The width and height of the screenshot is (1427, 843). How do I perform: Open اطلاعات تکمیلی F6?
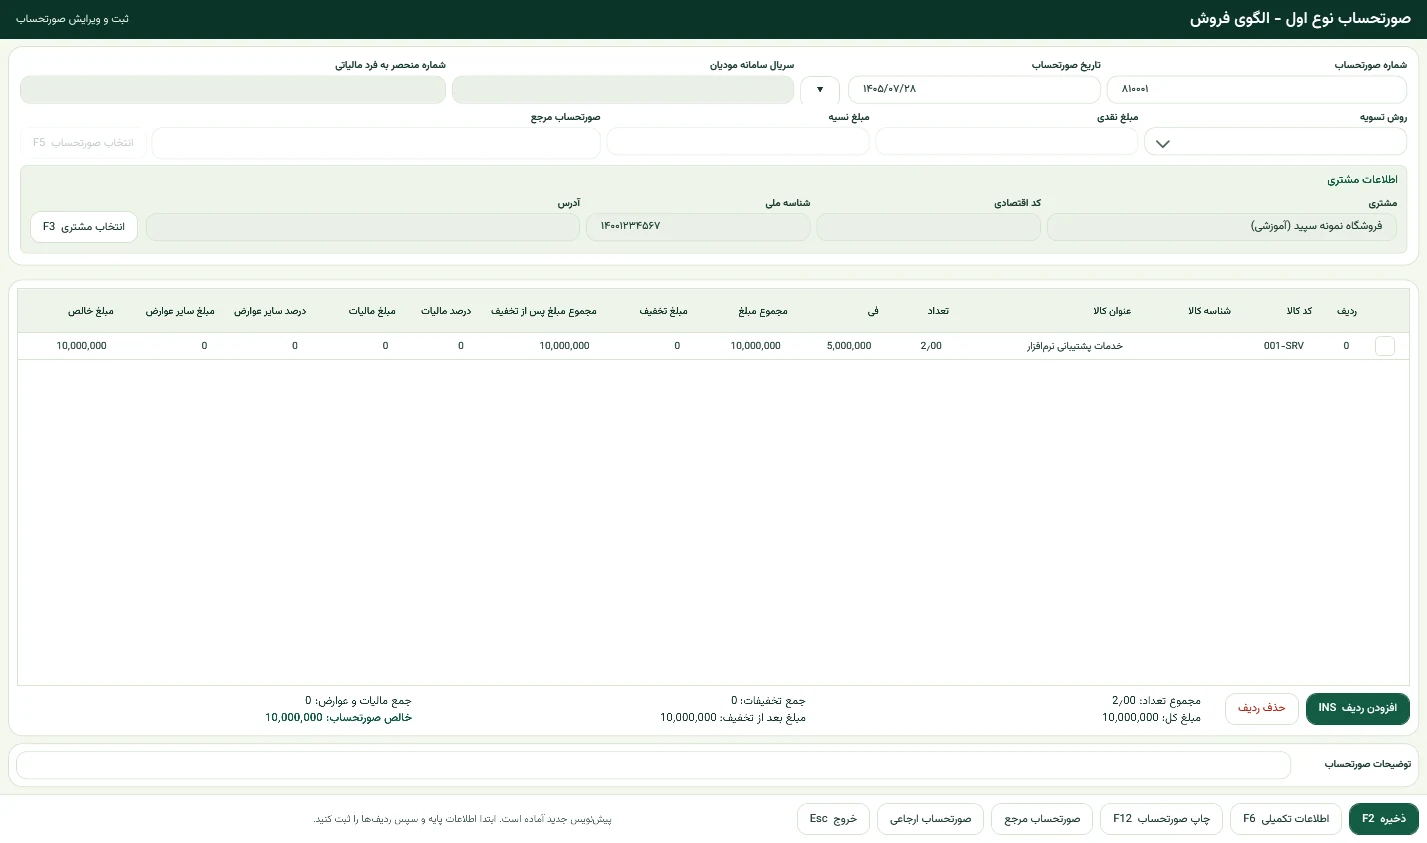[1286, 819]
